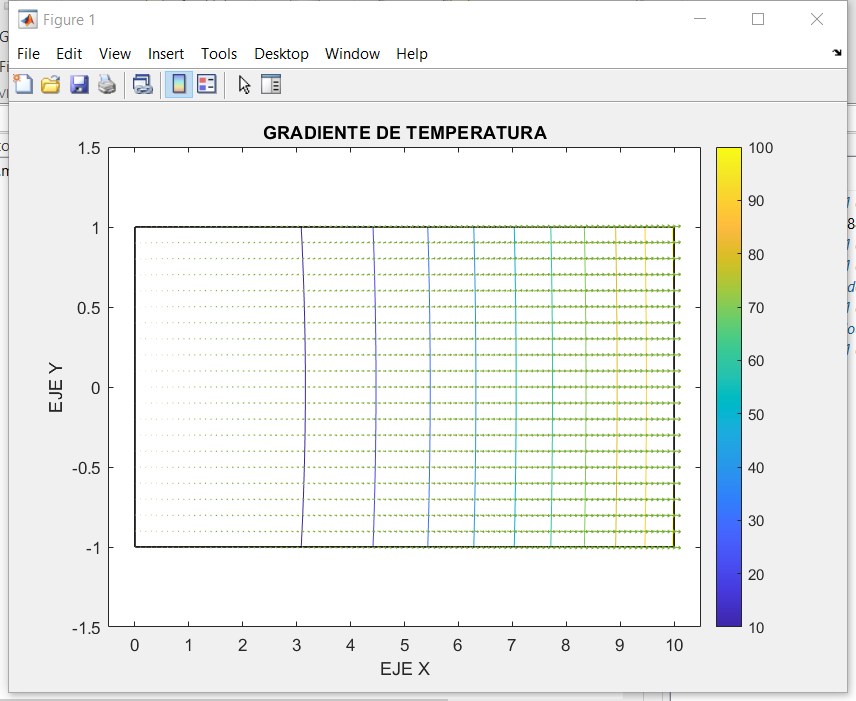
Task: Click the MATLAB logo in the title bar
Action: (28, 19)
